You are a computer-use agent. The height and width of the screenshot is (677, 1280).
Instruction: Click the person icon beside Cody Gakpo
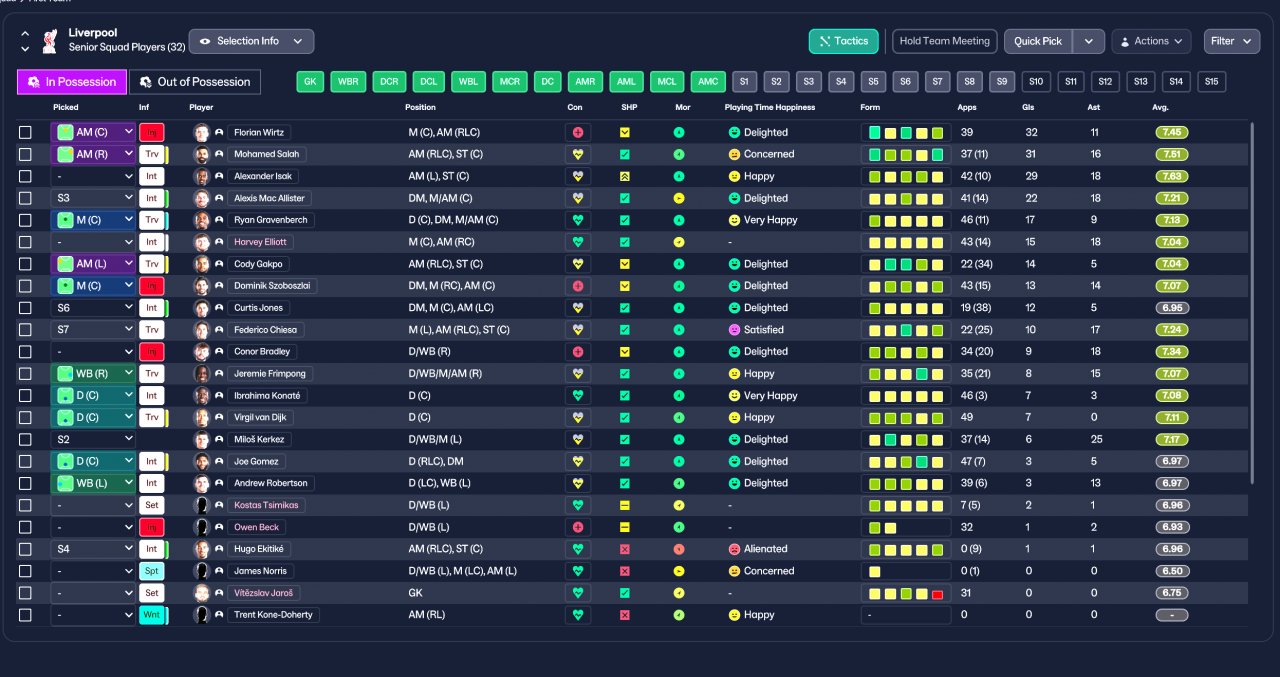219,264
